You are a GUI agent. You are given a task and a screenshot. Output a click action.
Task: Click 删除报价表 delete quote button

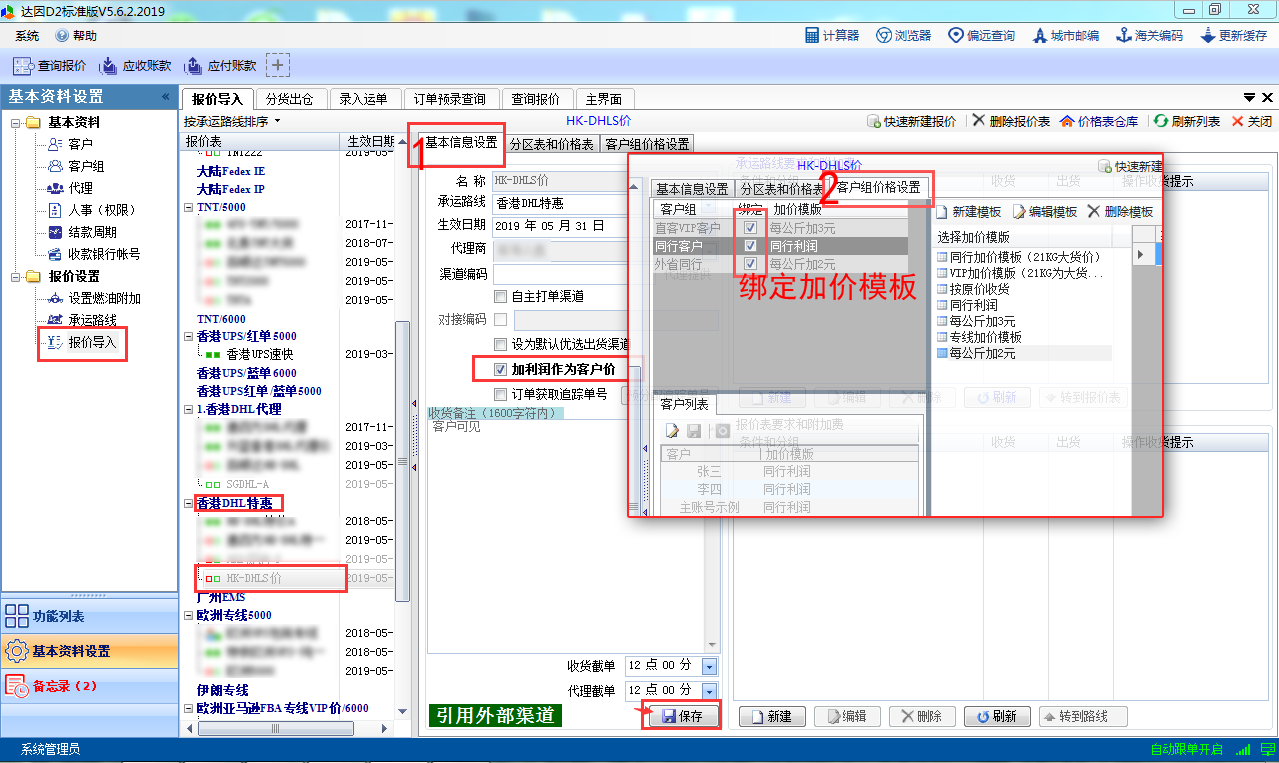[1010, 121]
